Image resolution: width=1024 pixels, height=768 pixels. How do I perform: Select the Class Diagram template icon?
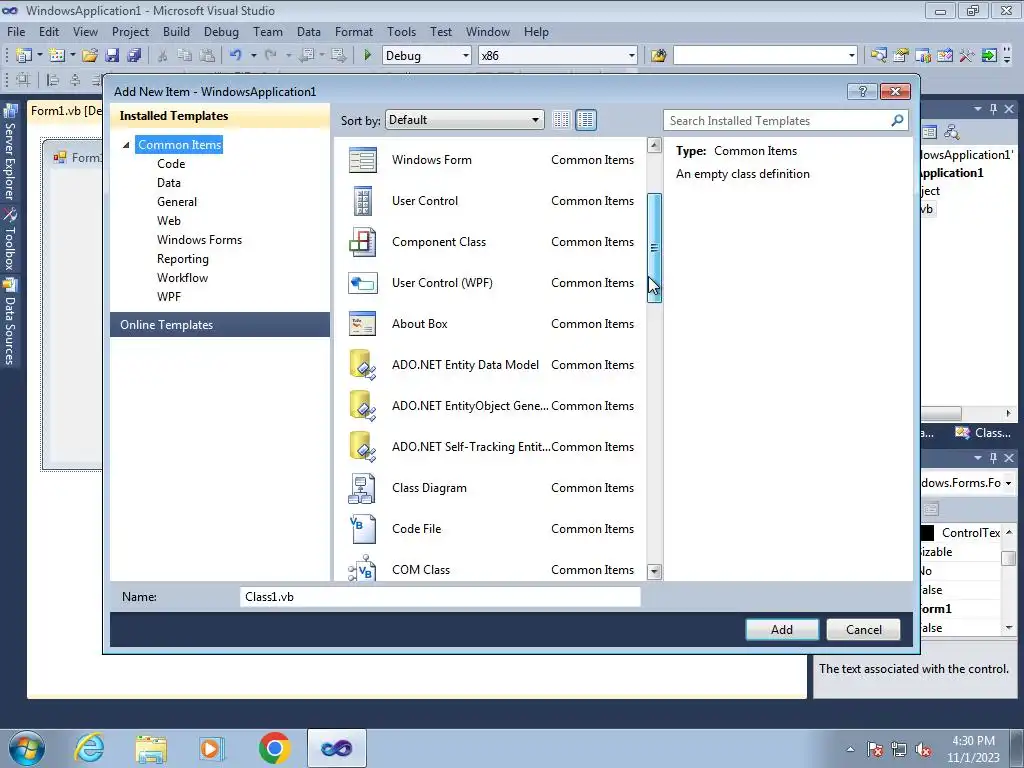362,488
